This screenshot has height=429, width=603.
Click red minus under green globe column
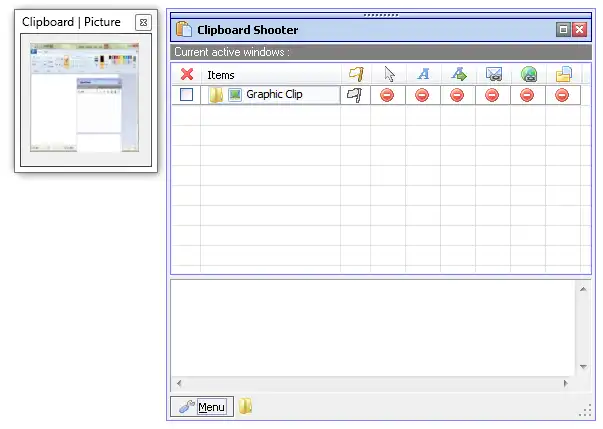(x=527, y=95)
